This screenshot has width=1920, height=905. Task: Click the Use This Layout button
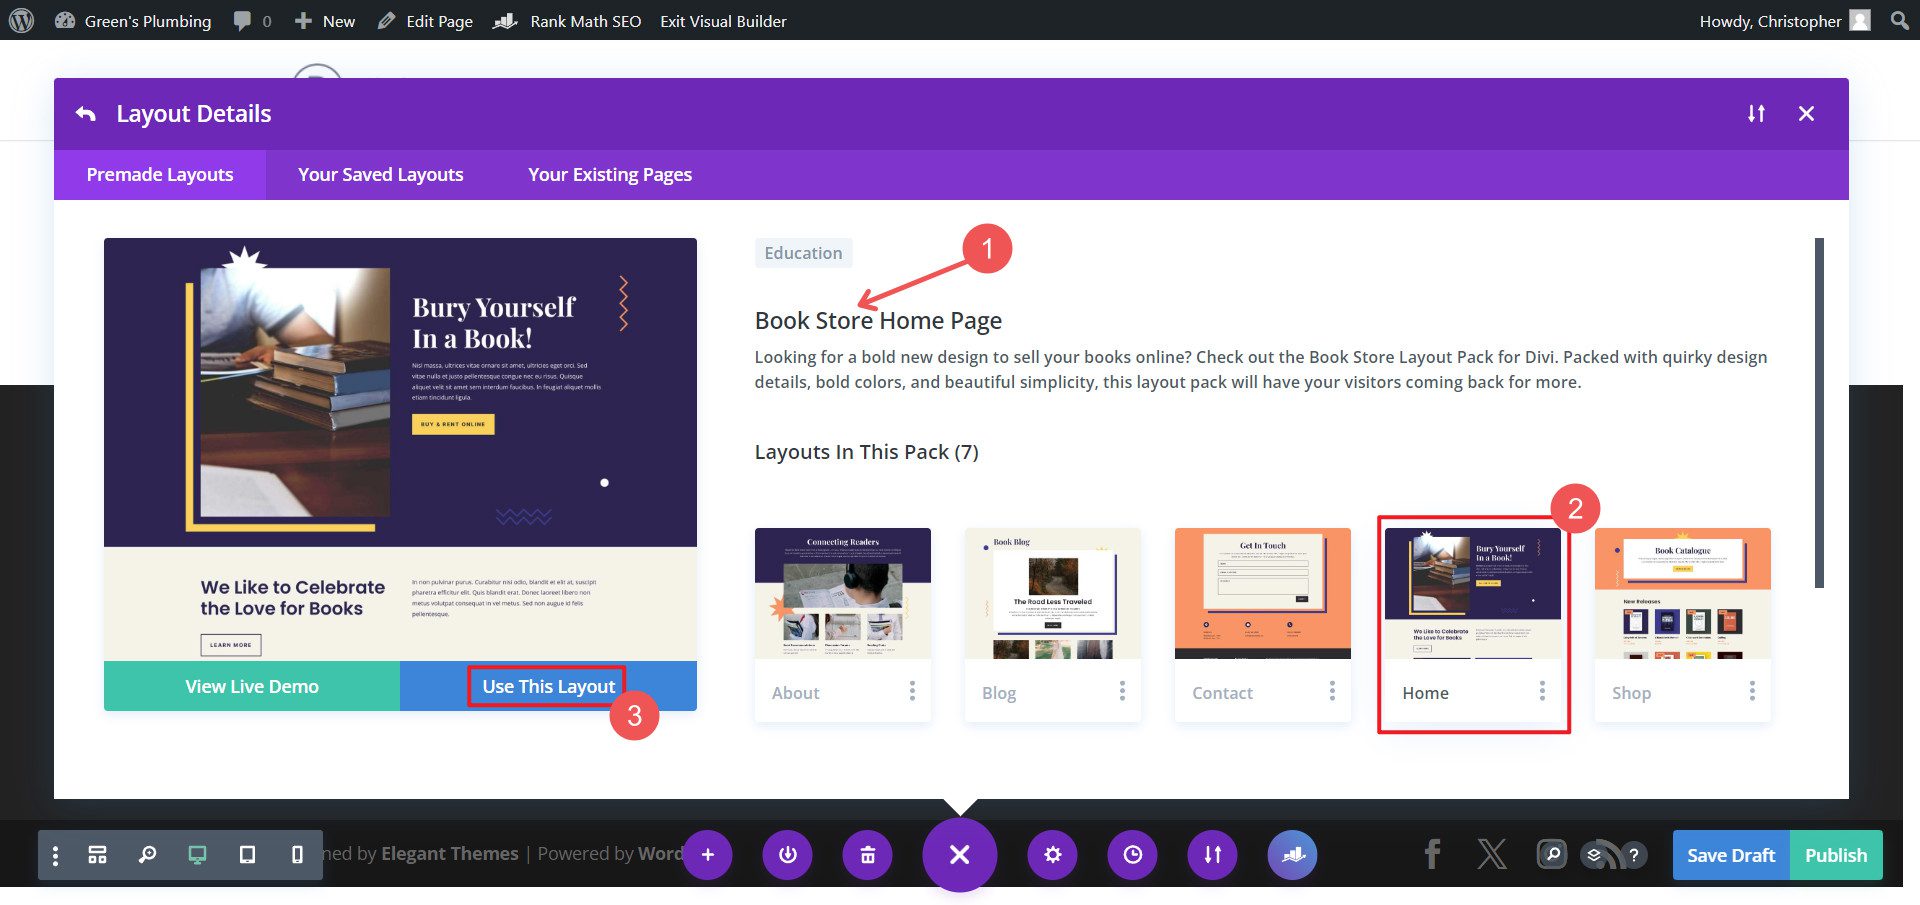click(547, 686)
